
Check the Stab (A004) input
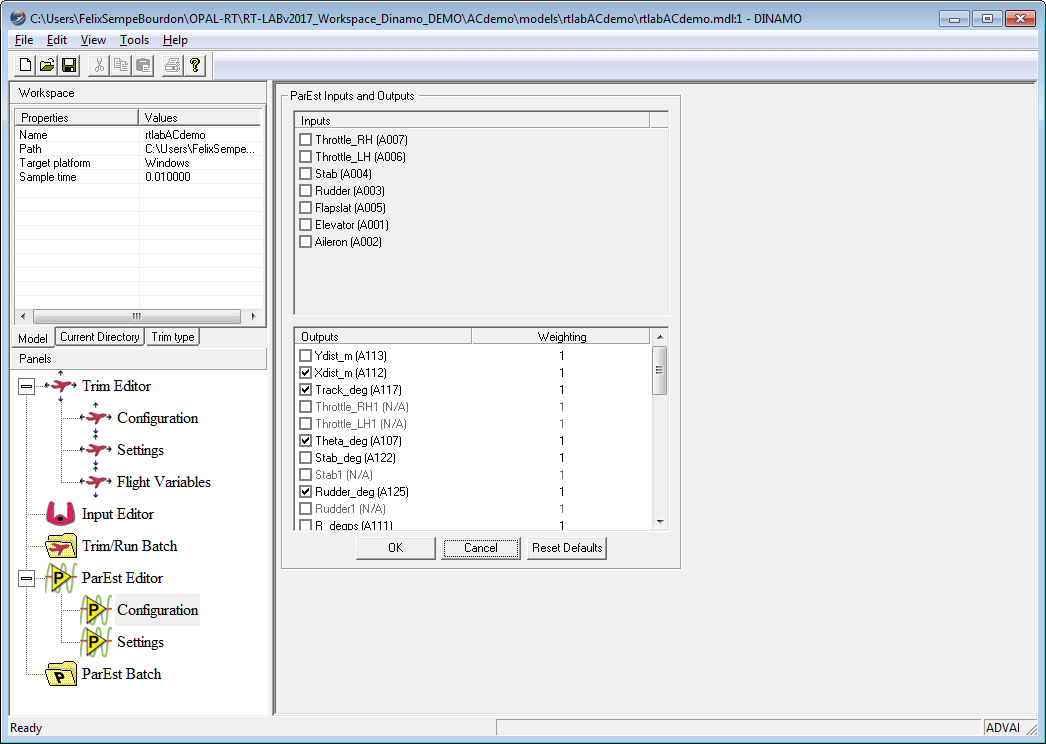click(x=306, y=173)
